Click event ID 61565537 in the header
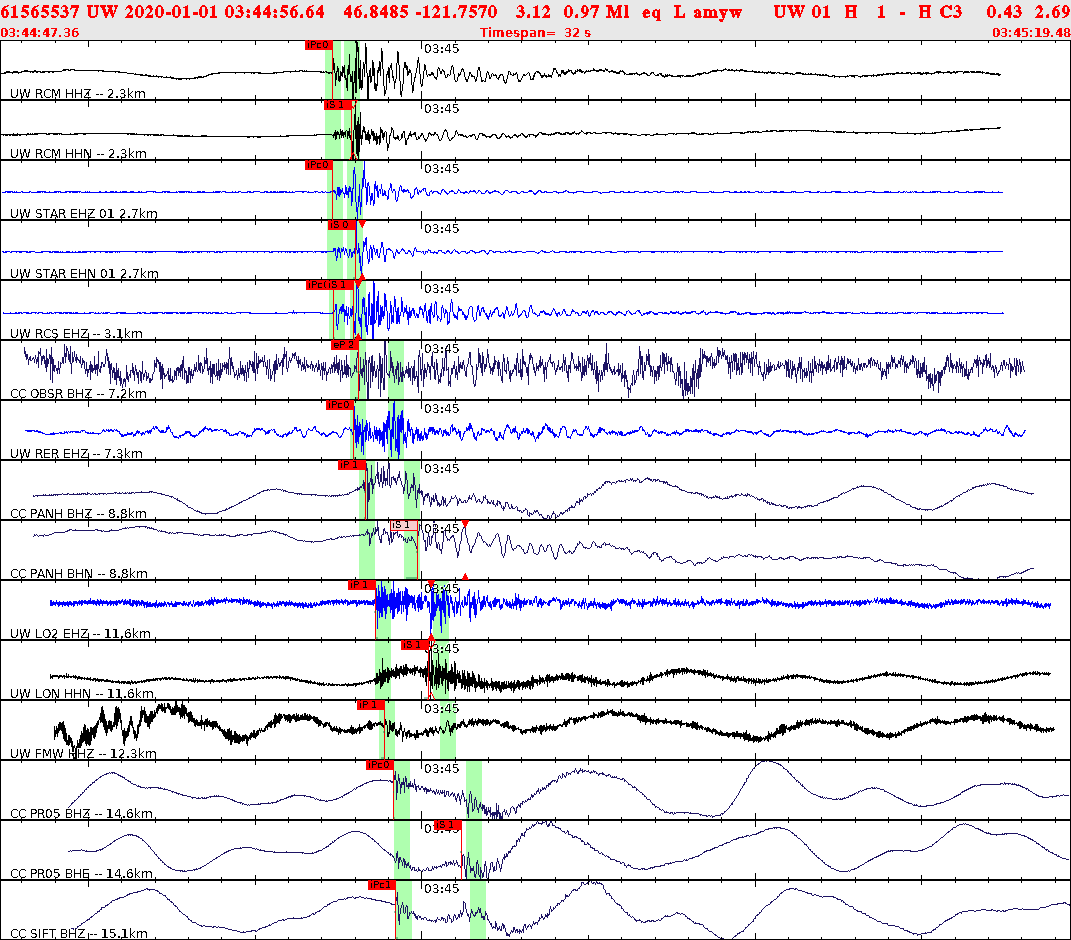Image resolution: width=1071 pixels, height=940 pixels. [40, 12]
